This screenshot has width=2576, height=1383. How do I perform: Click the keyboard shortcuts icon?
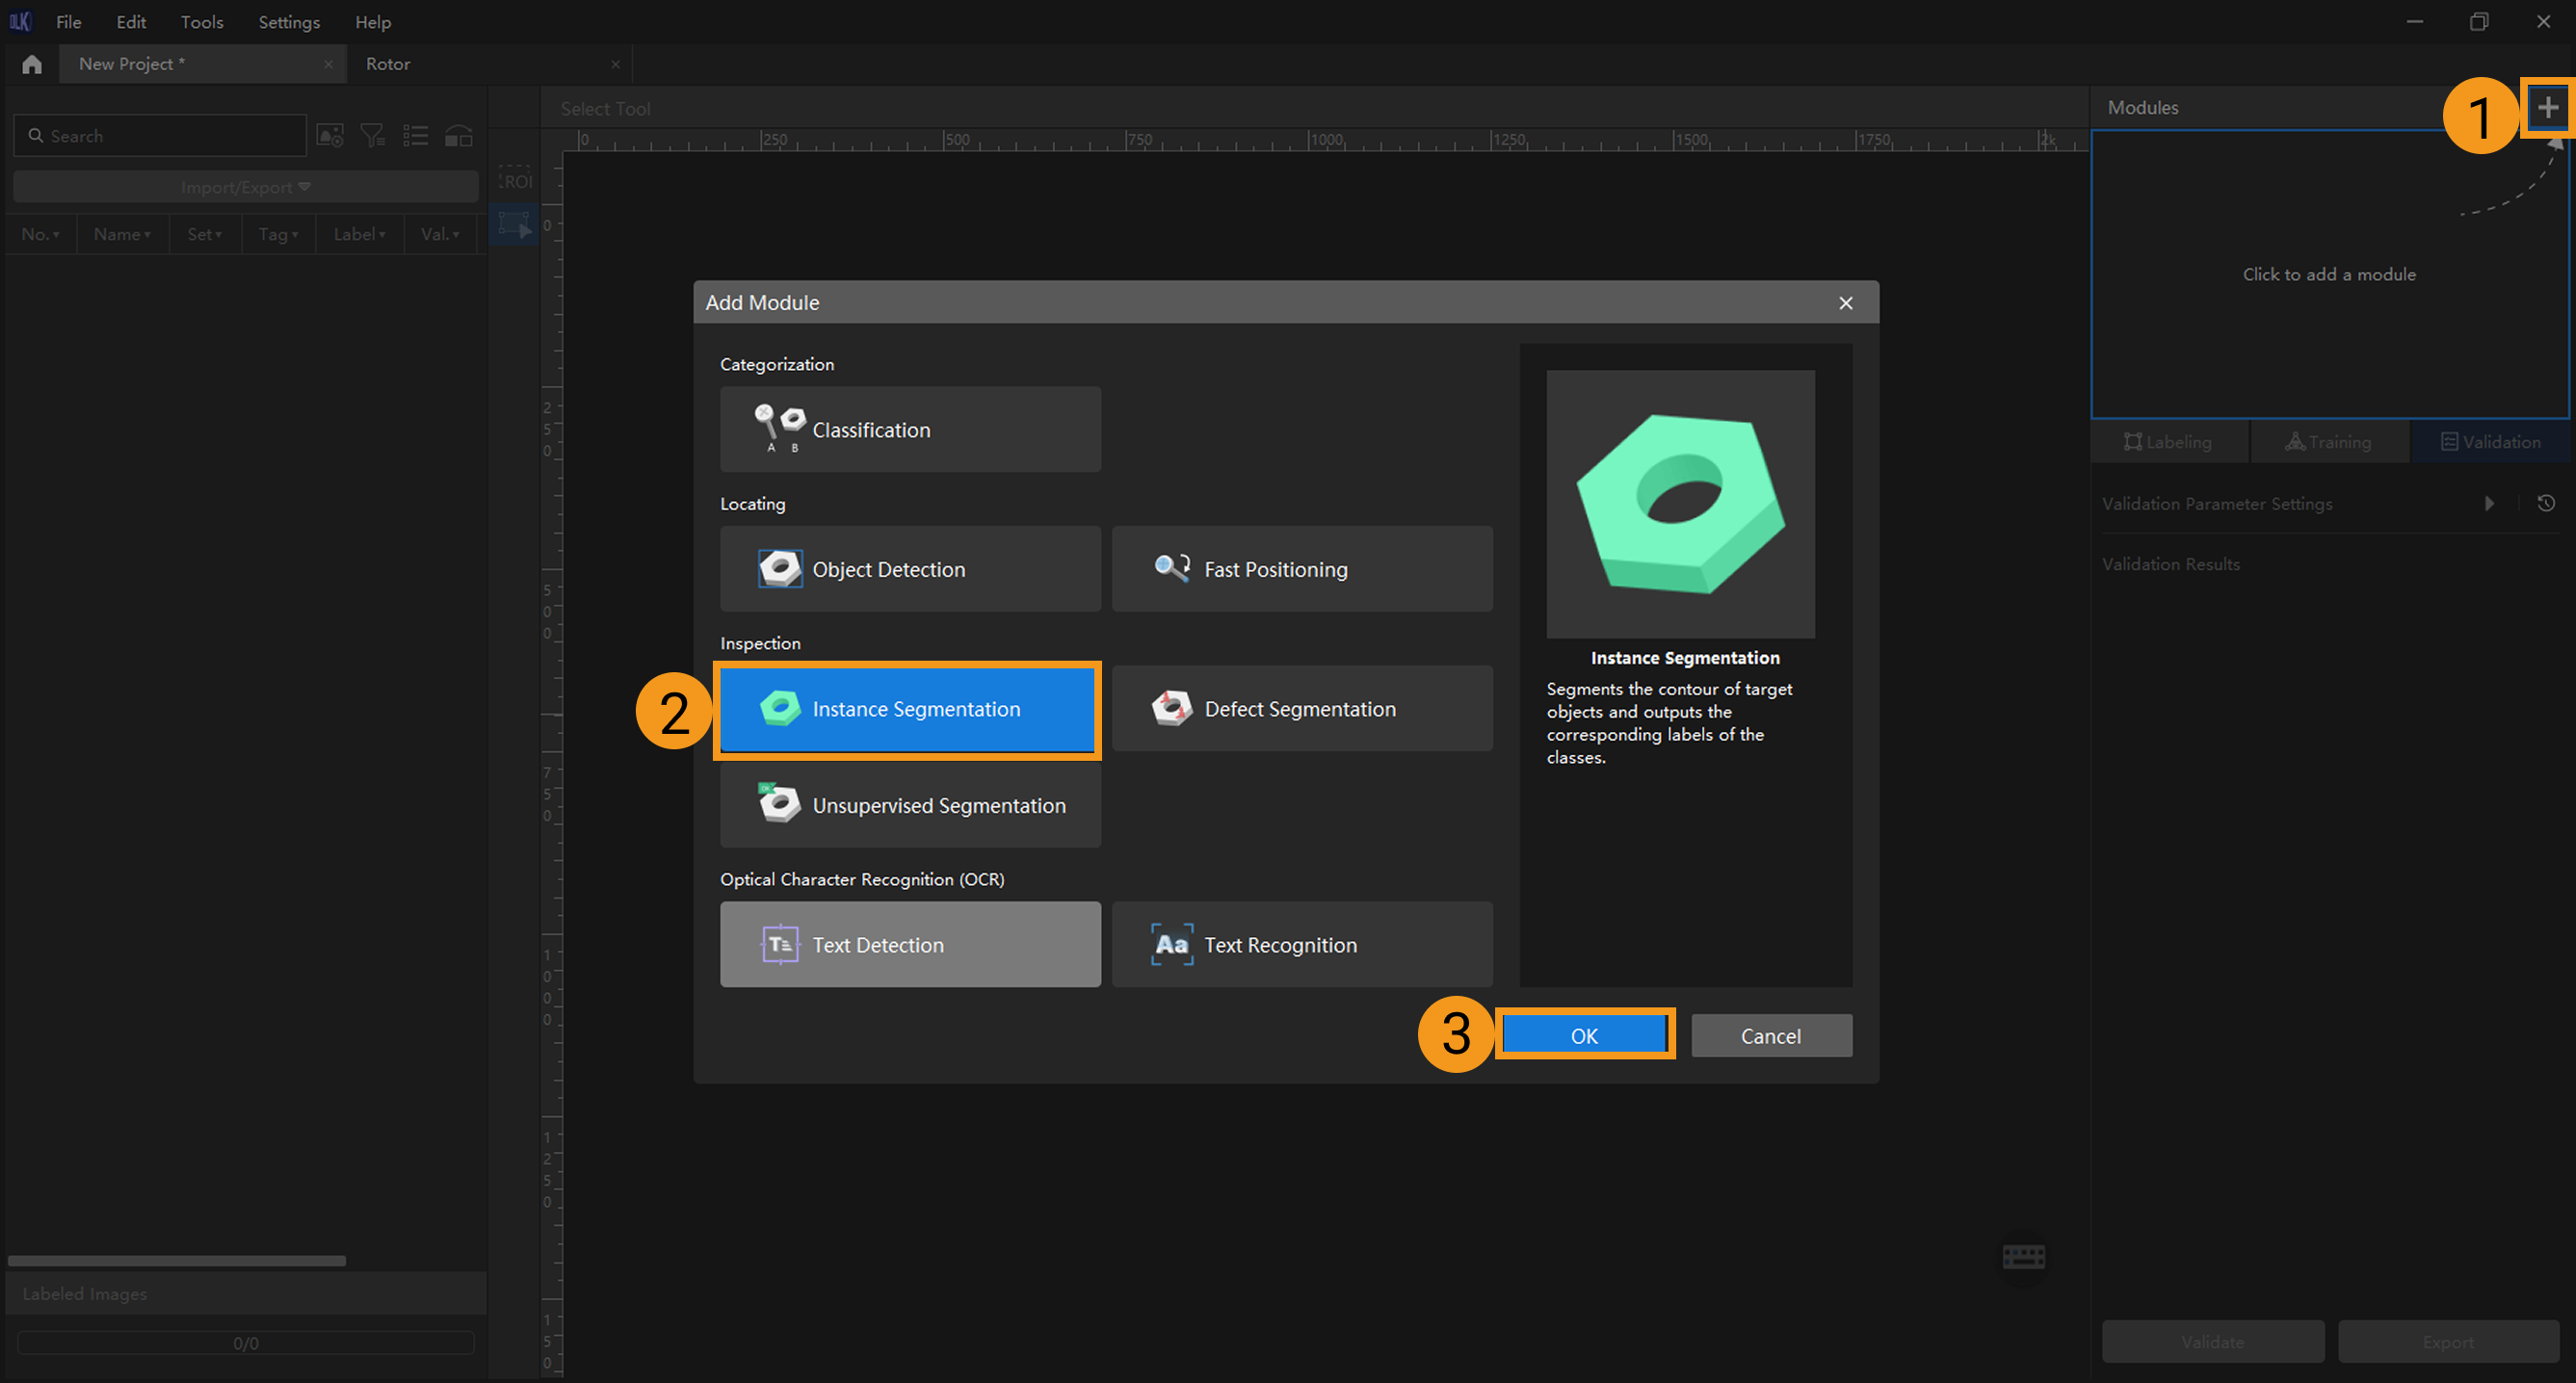(x=2023, y=1256)
